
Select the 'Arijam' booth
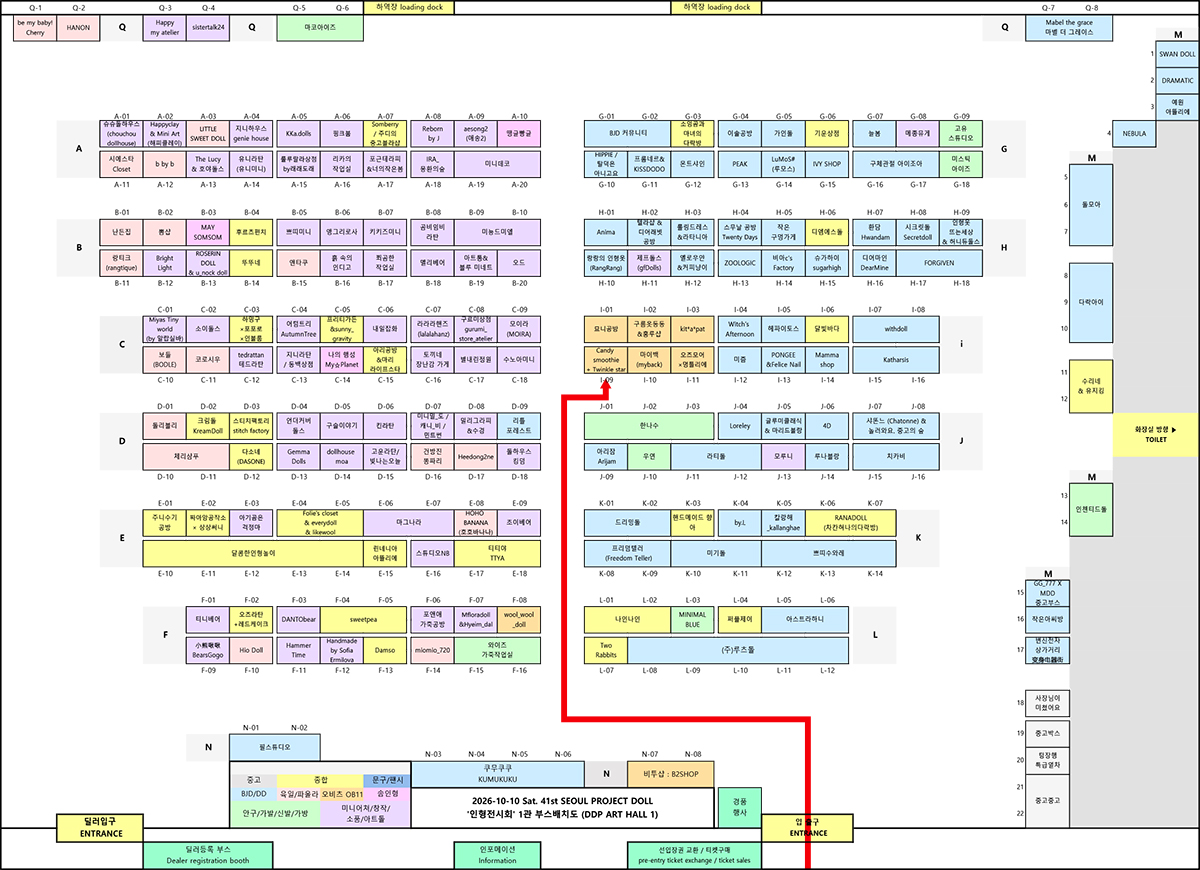coord(606,456)
